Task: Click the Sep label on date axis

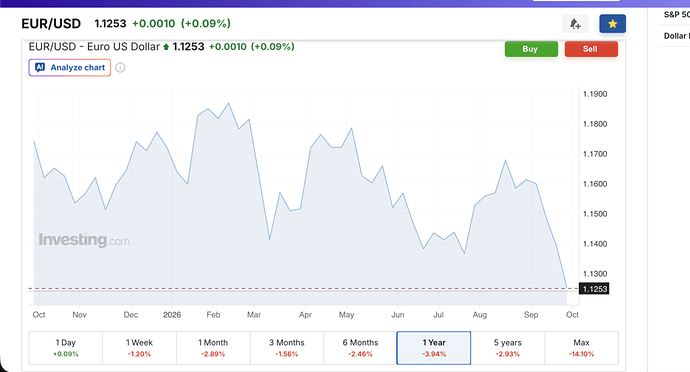Action: (531, 315)
